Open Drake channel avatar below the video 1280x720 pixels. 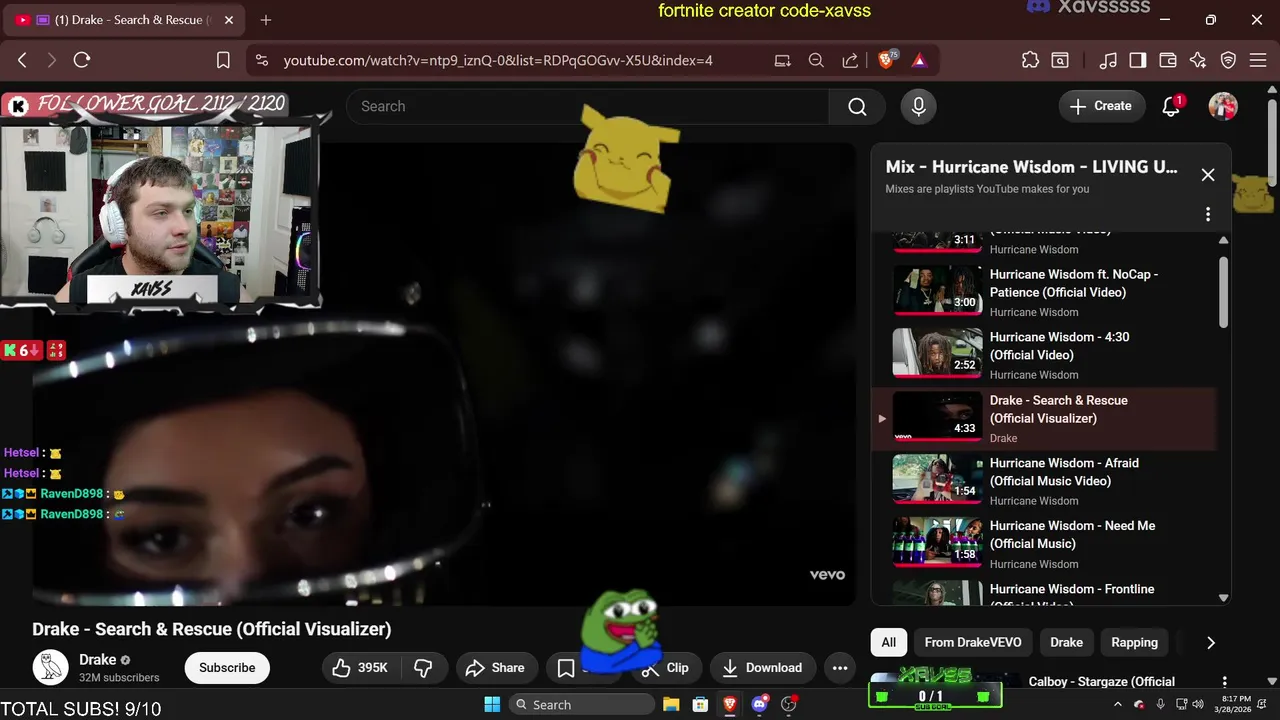point(50,667)
